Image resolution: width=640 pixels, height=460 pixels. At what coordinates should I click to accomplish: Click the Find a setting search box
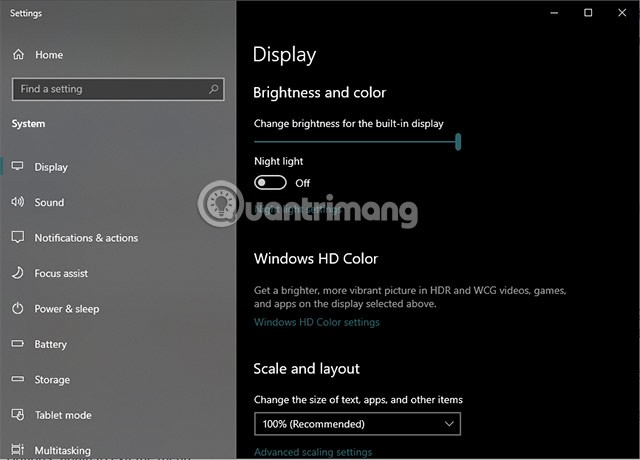[x=110, y=89]
